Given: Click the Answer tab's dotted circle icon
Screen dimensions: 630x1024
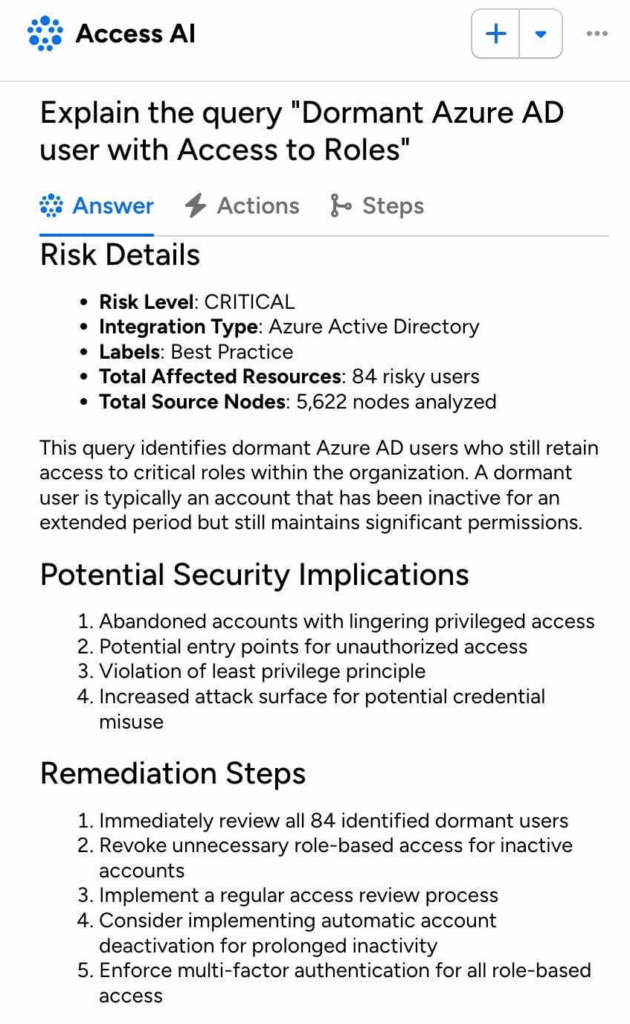Looking at the screenshot, I should click(x=51, y=206).
